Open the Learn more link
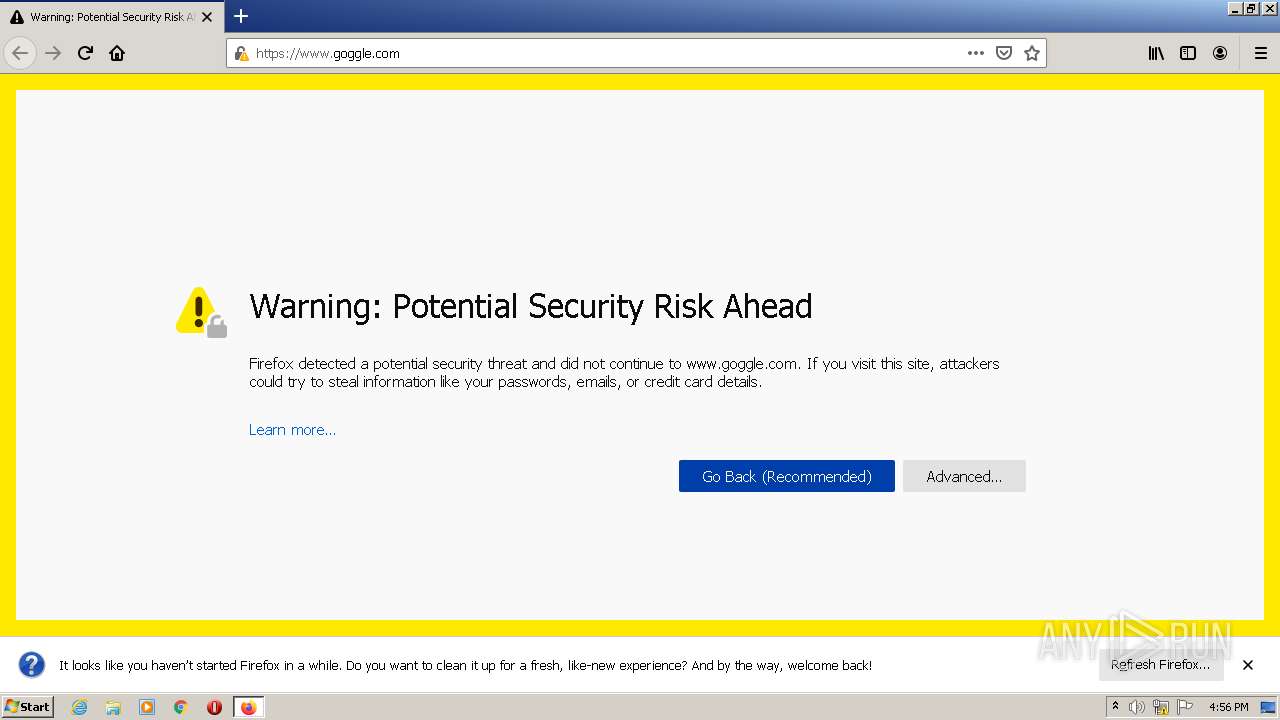Image resolution: width=1280 pixels, height=720 pixels. pyautogui.click(x=292, y=430)
